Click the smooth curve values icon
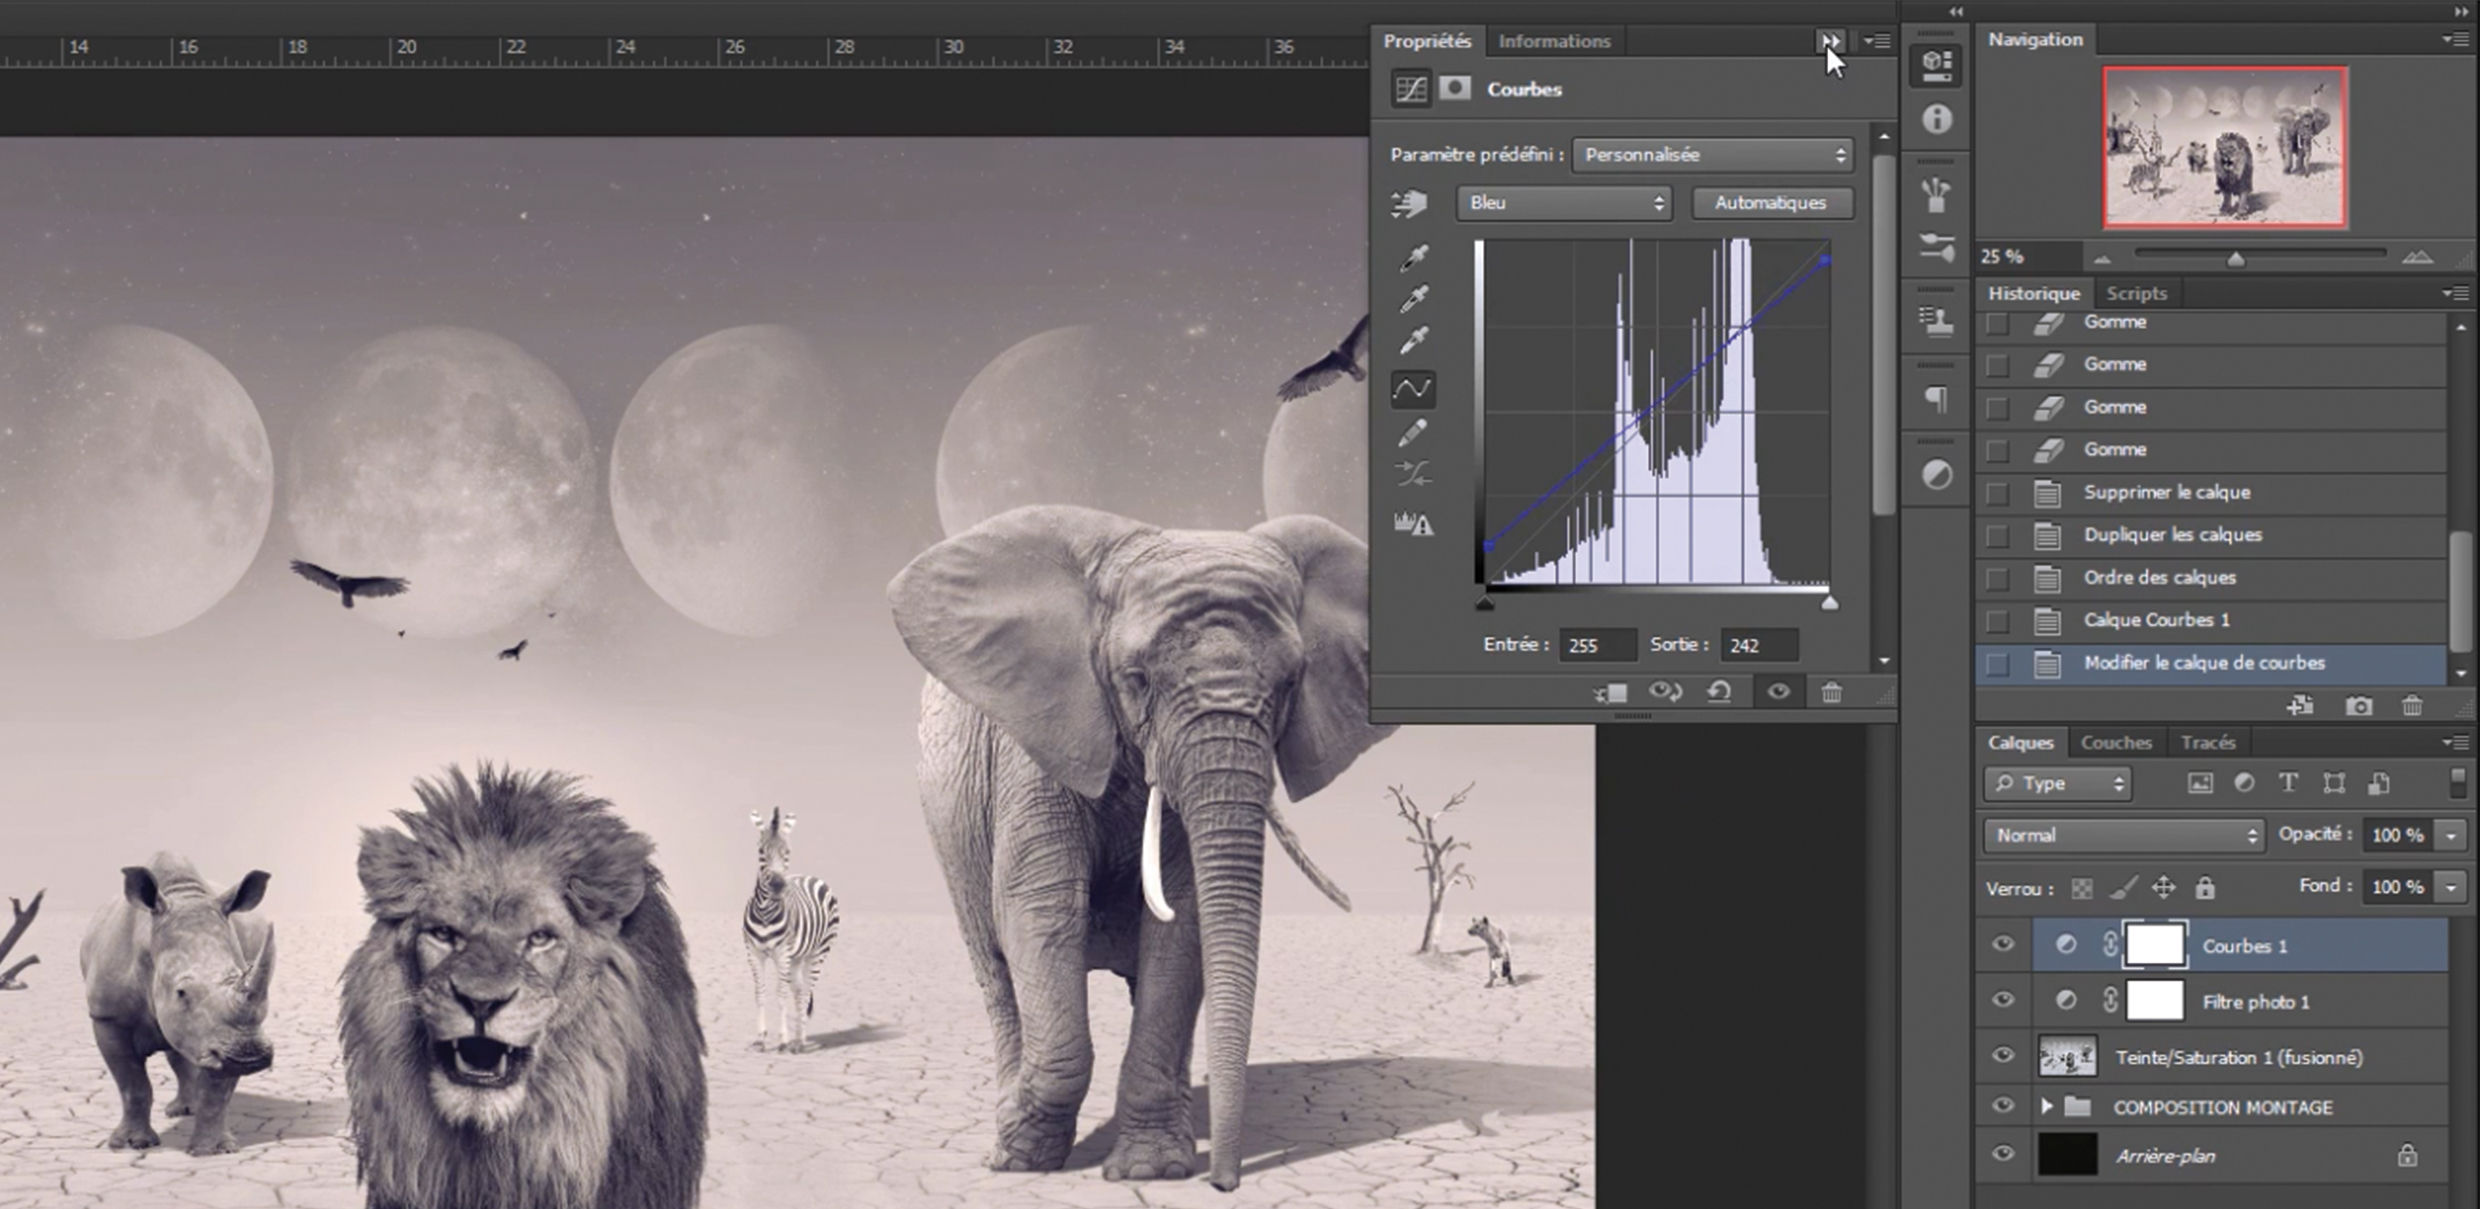The width and height of the screenshot is (2480, 1209). pos(1413,474)
